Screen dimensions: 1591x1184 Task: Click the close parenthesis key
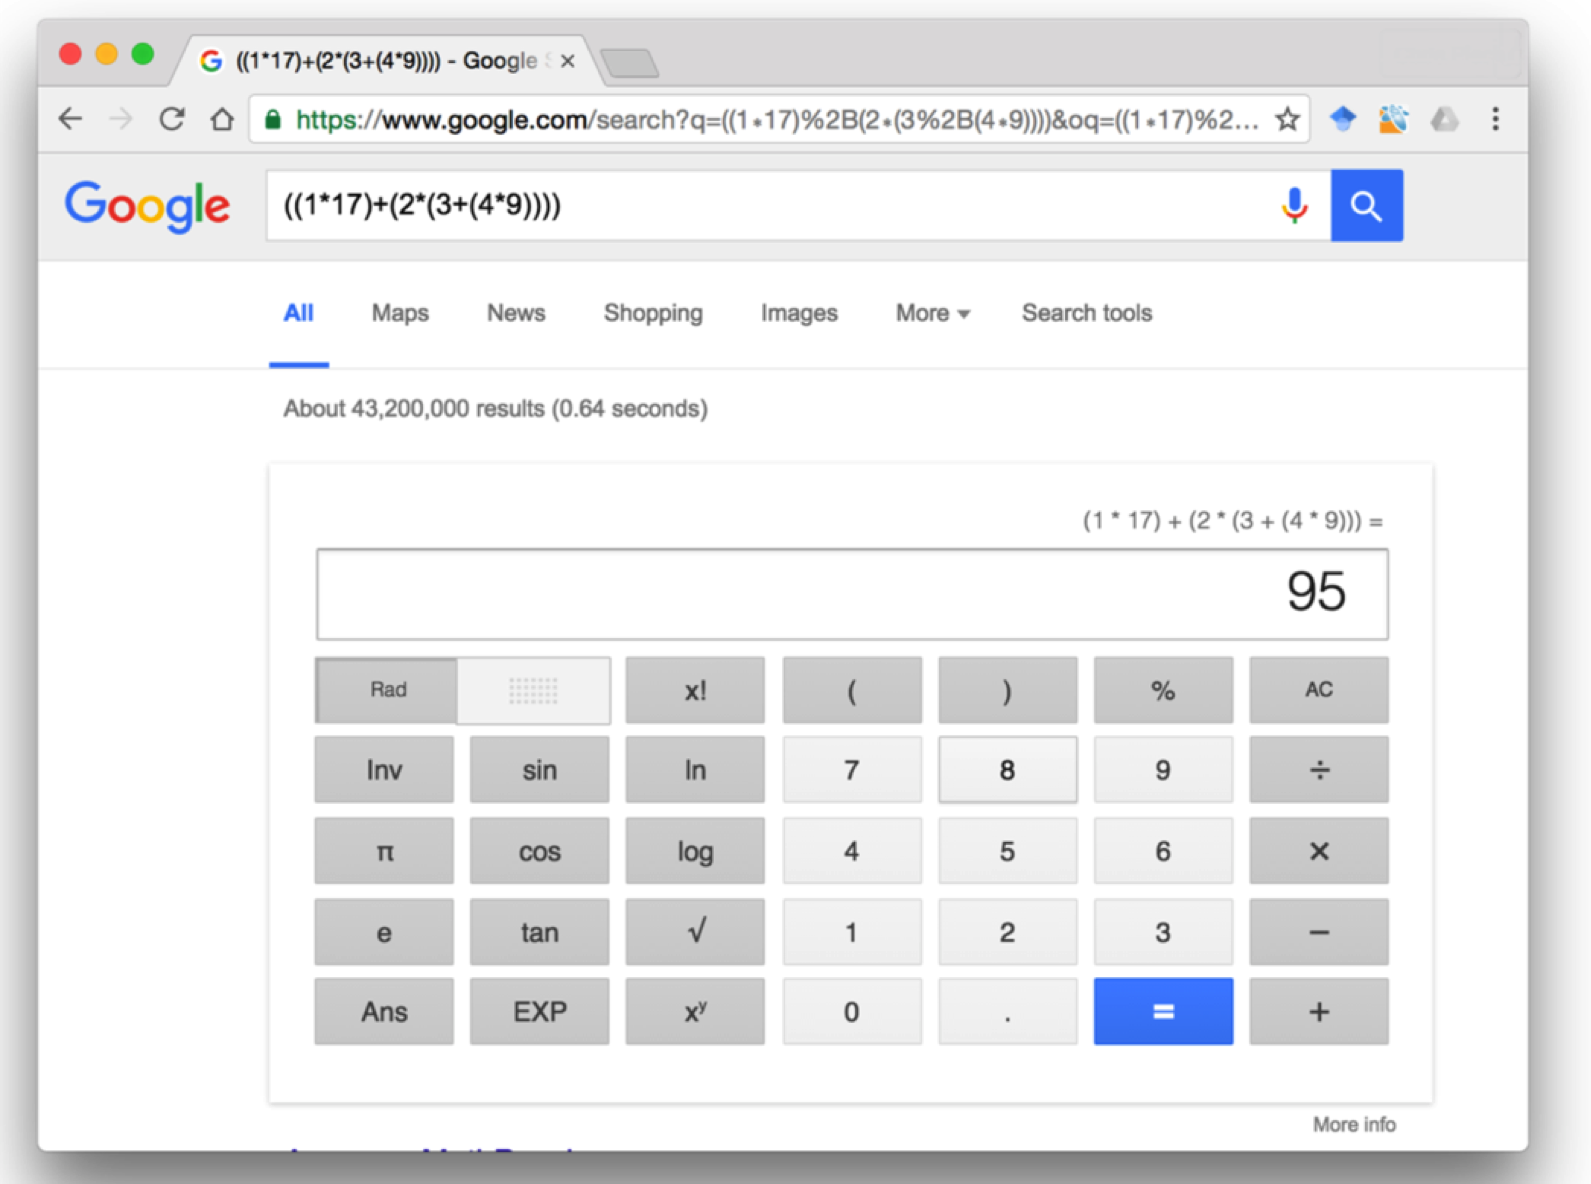[x=1007, y=690]
